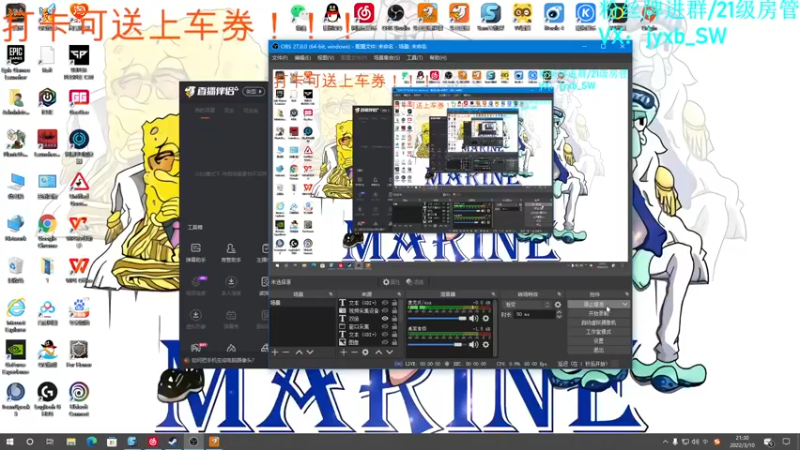The image size is (800, 450).
Task: Toggle visibility of the topmost 文本 (GDI+) source
Action: point(385,303)
